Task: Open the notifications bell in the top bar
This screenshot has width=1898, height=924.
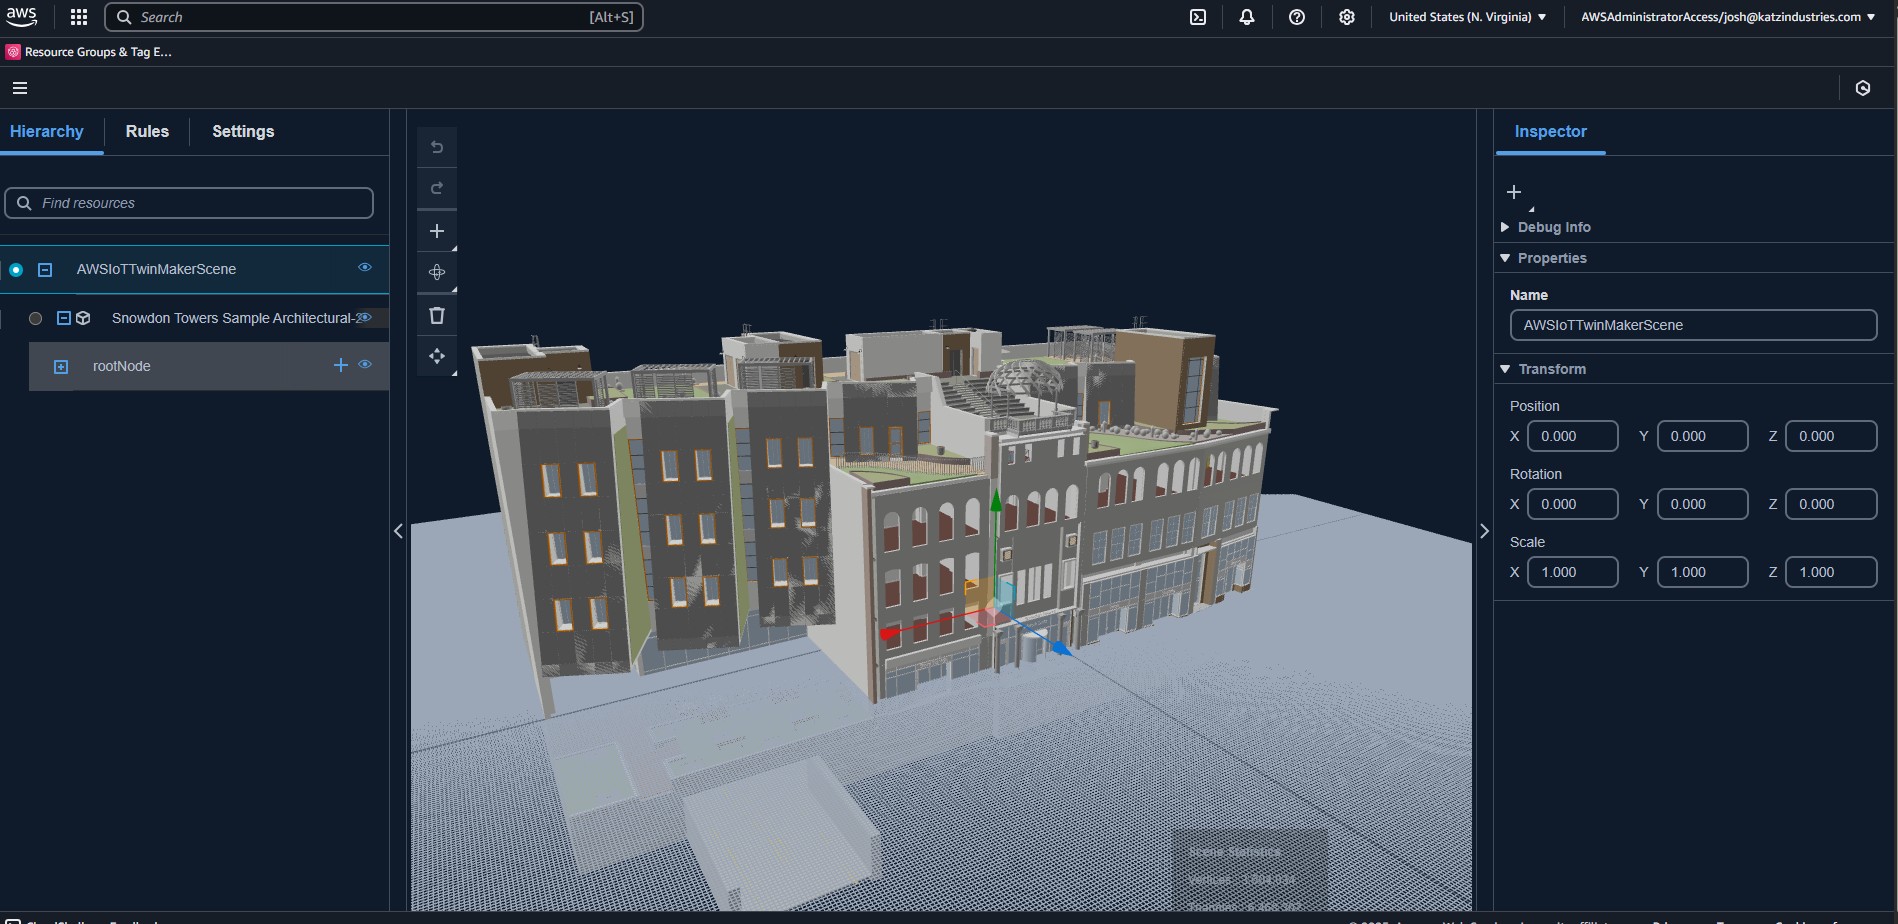Action: point(1246,16)
